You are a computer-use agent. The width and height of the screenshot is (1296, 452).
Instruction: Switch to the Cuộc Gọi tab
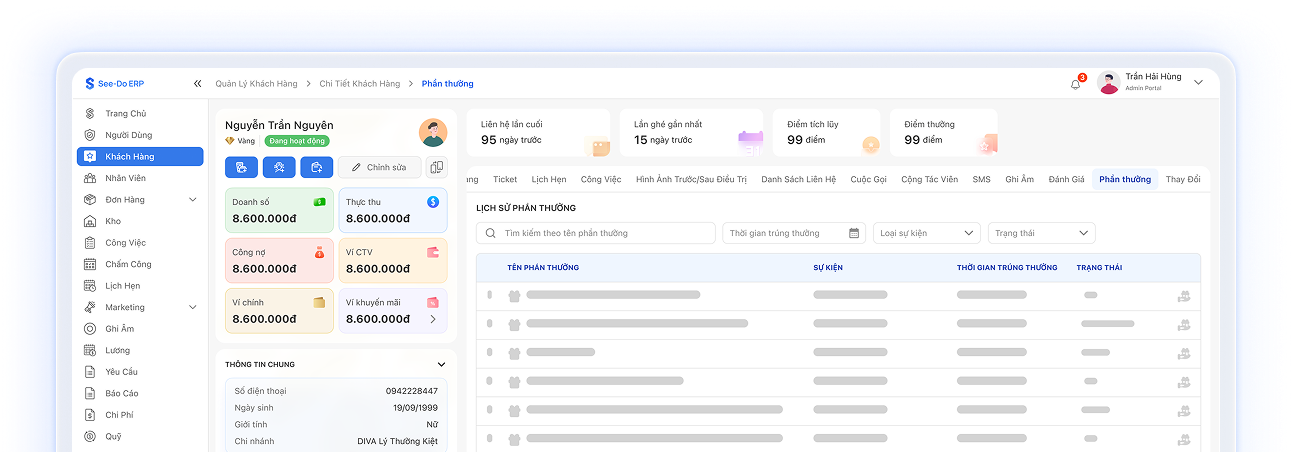pyautogui.click(x=869, y=179)
